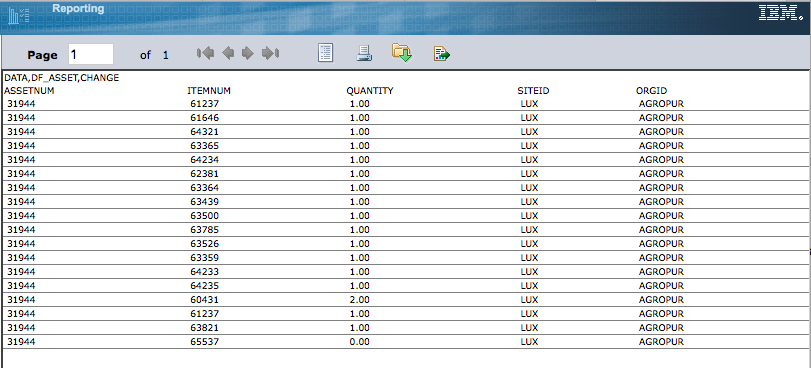Toggle the table of contents icon
811x368 pixels.
[325, 53]
